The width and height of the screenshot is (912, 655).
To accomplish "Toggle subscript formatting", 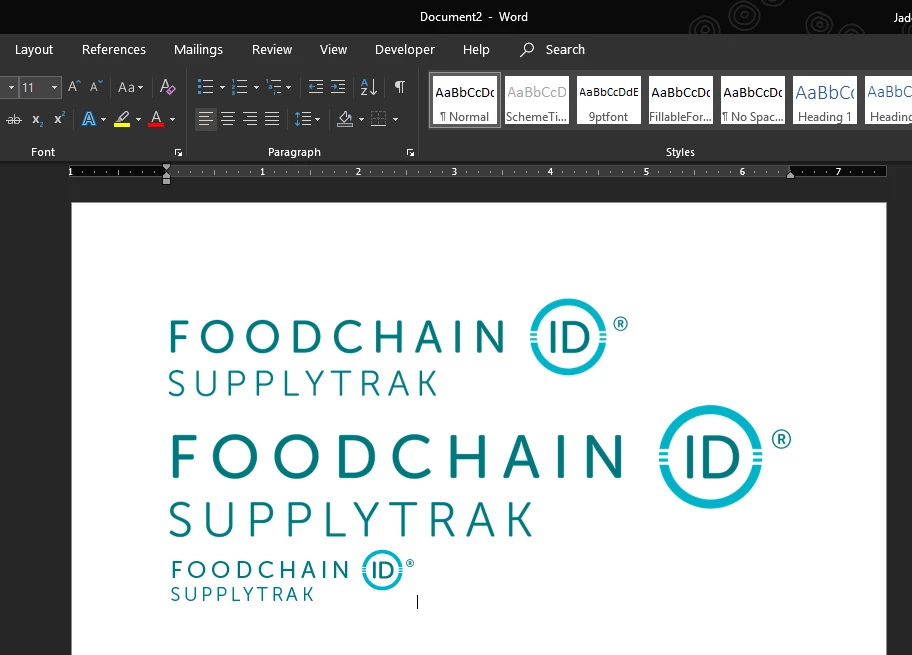I will click(37, 120).
